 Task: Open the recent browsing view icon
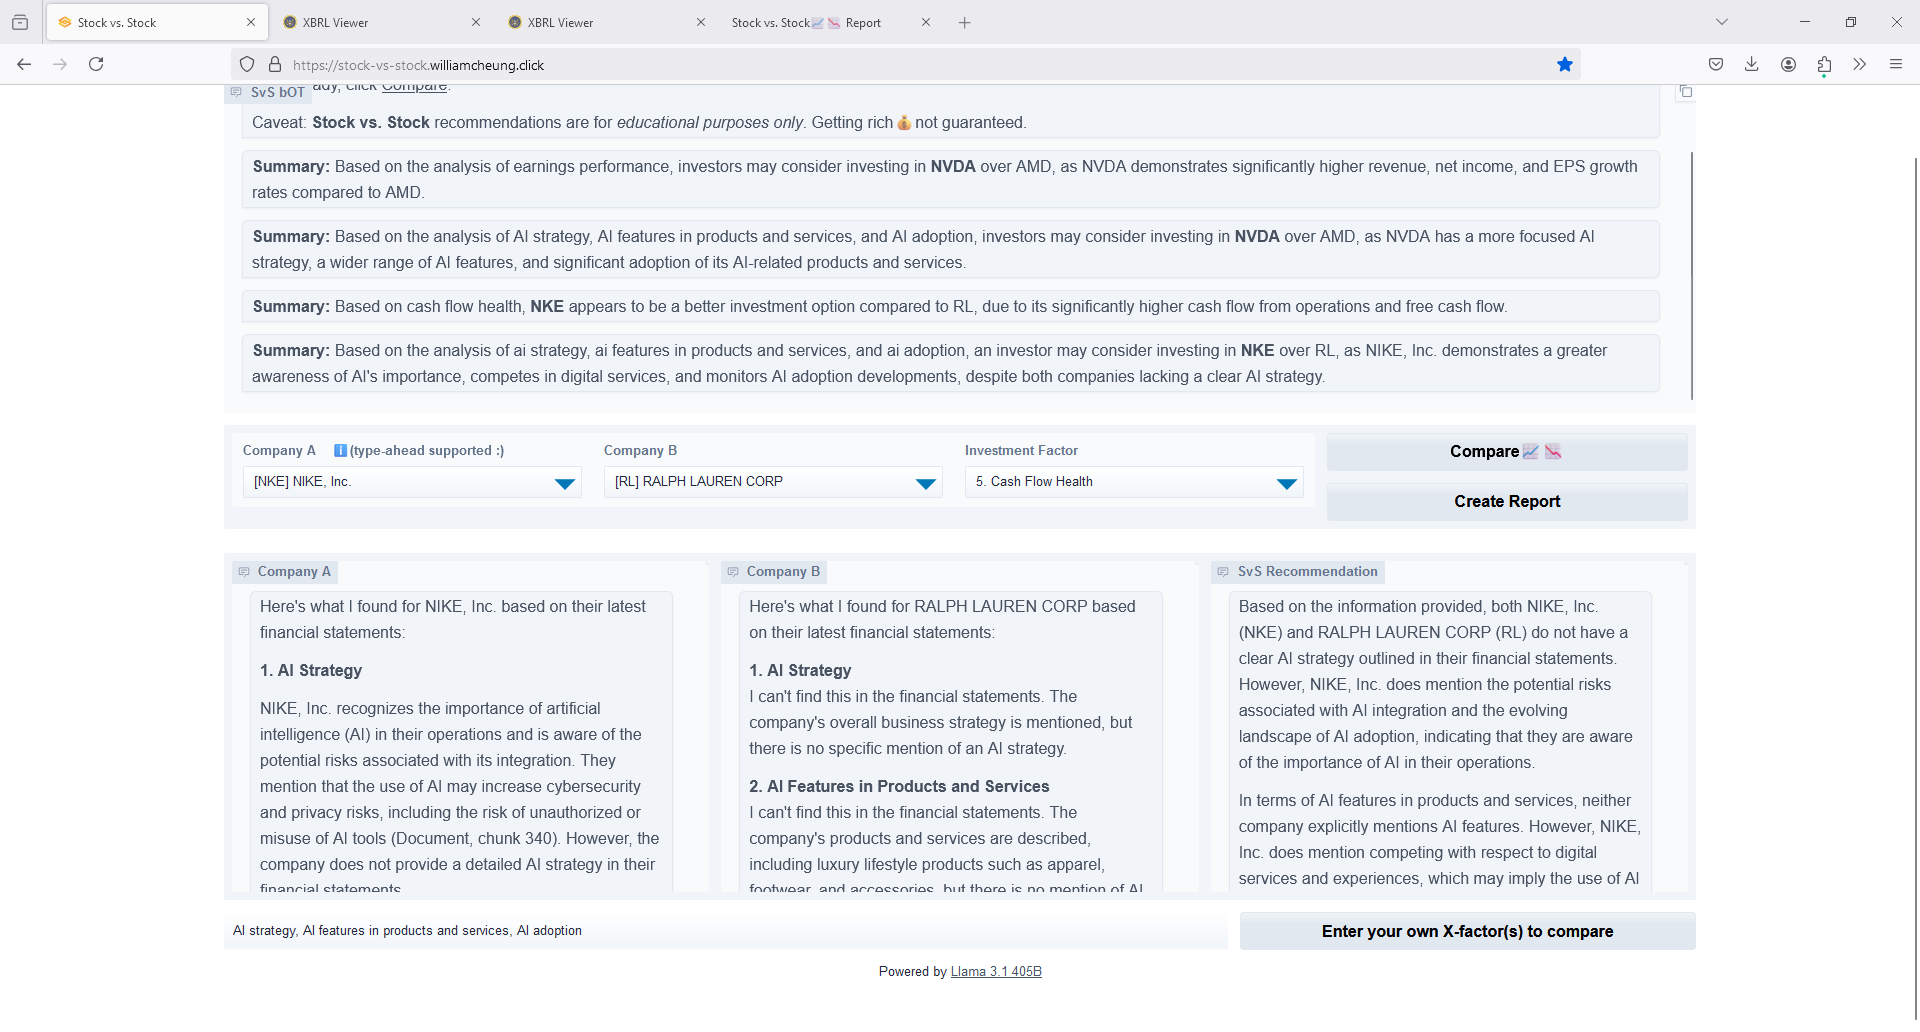pyautogui.click(x=20, y=22)
